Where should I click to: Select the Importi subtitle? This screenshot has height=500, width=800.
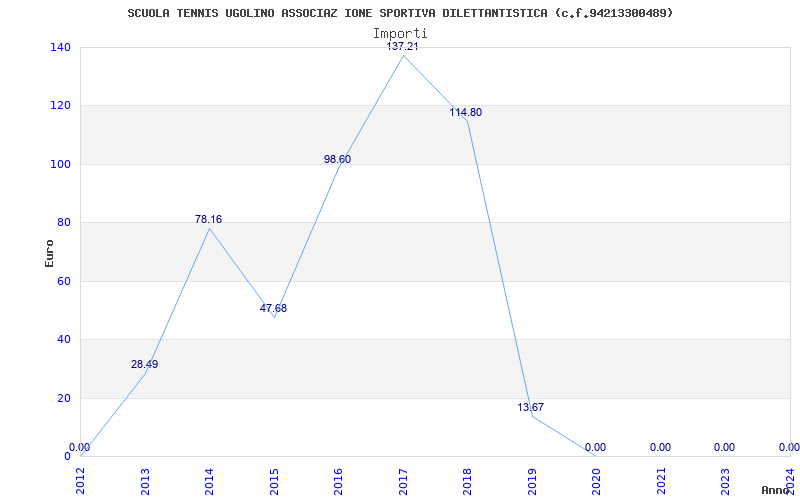tap(400, 34)
